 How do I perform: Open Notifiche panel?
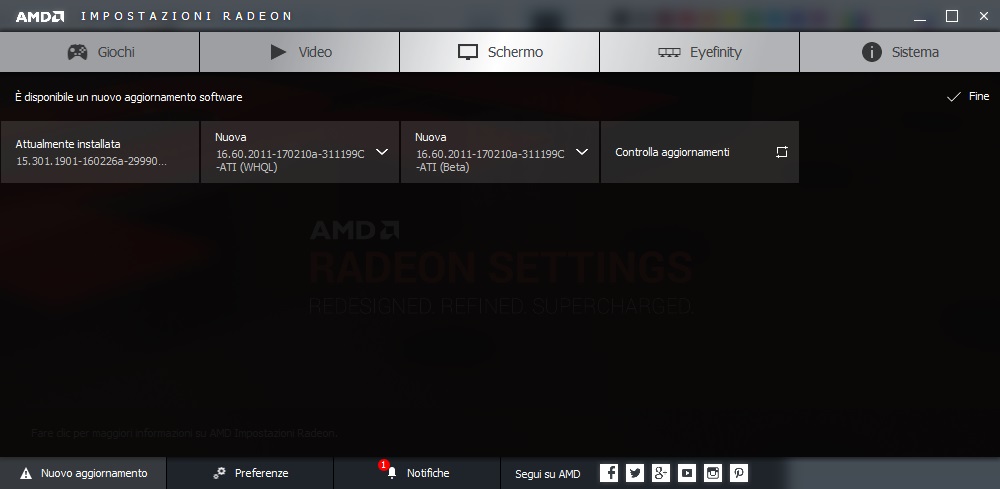coord(417,473)
